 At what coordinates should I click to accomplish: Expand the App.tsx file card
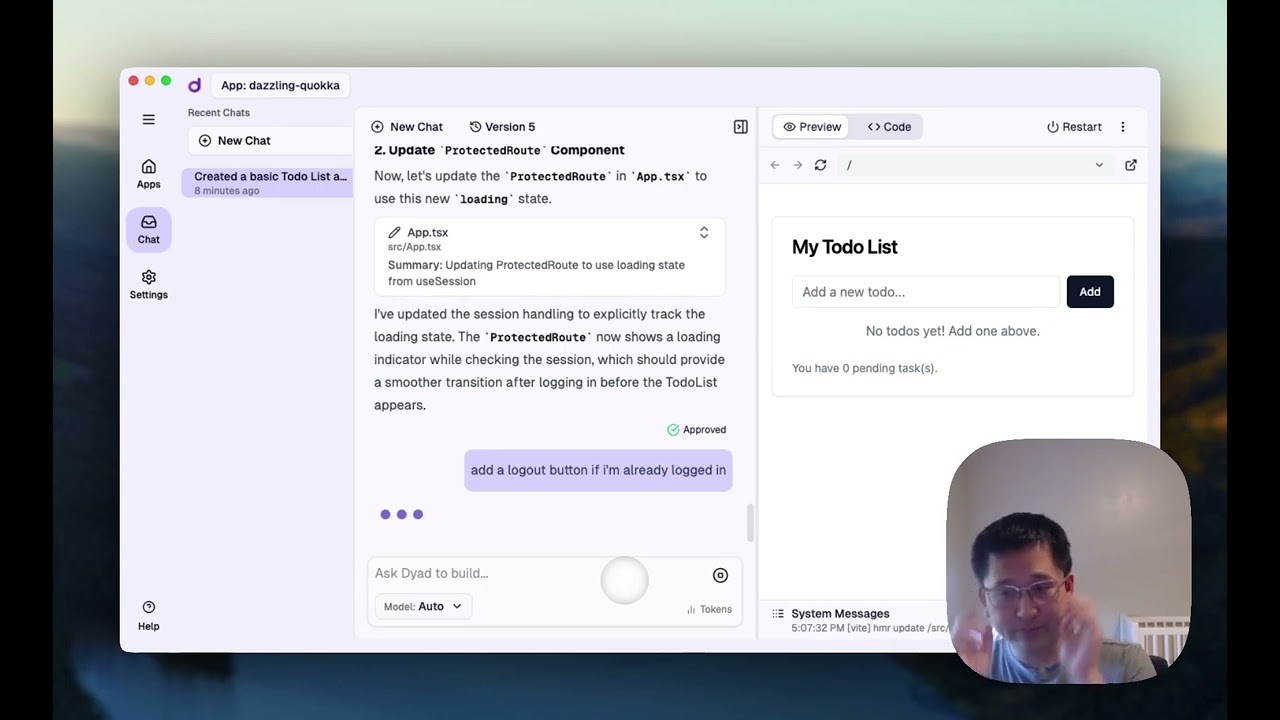704,232
